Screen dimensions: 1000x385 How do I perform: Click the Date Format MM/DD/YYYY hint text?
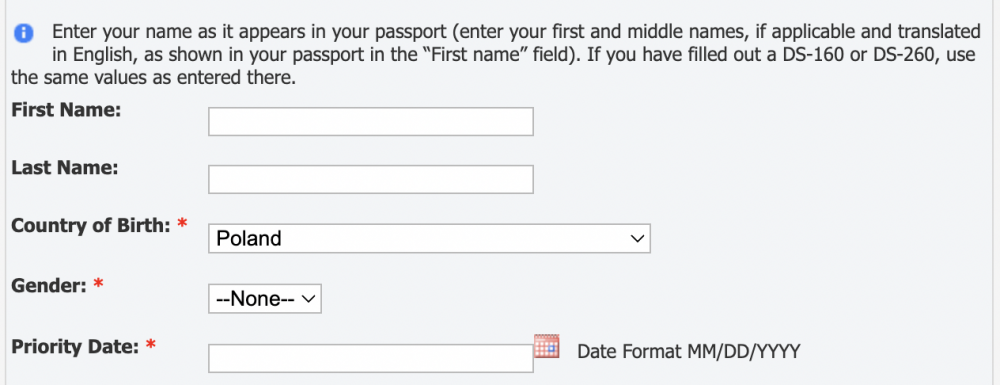(x=688, y=351)
